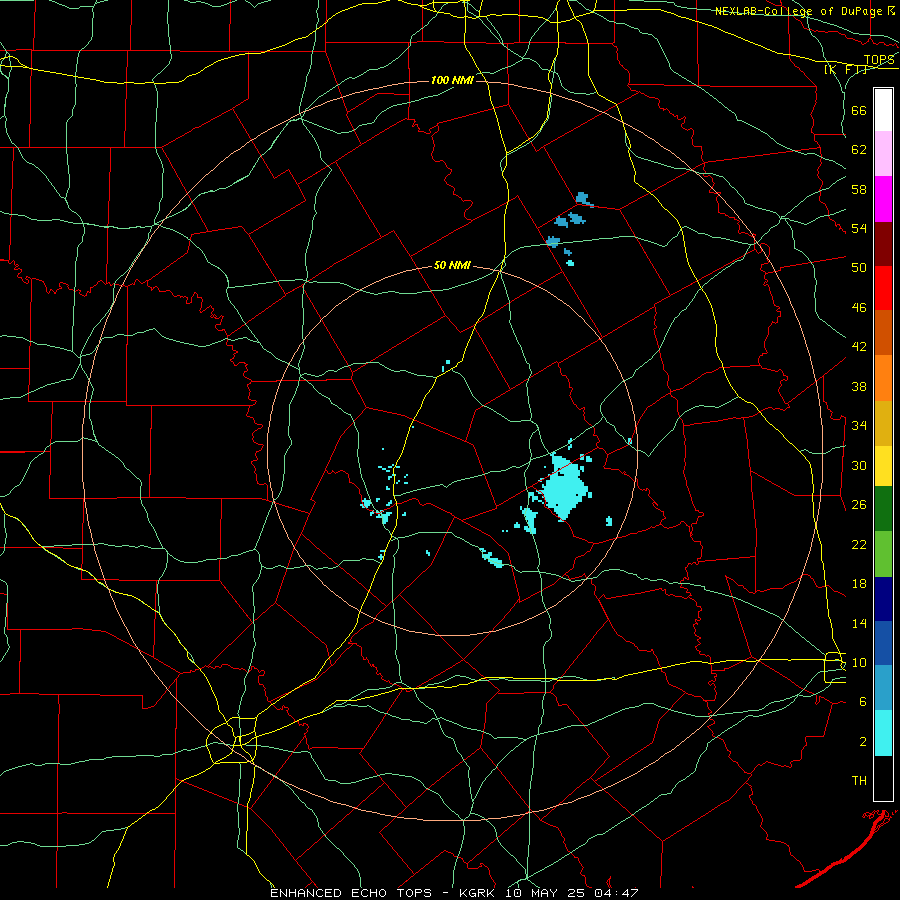This screenshot has width=900, height=900.
Task: Choose the mustard gold legend swatch
Action: pyautogui.click(x=883, y=424)
